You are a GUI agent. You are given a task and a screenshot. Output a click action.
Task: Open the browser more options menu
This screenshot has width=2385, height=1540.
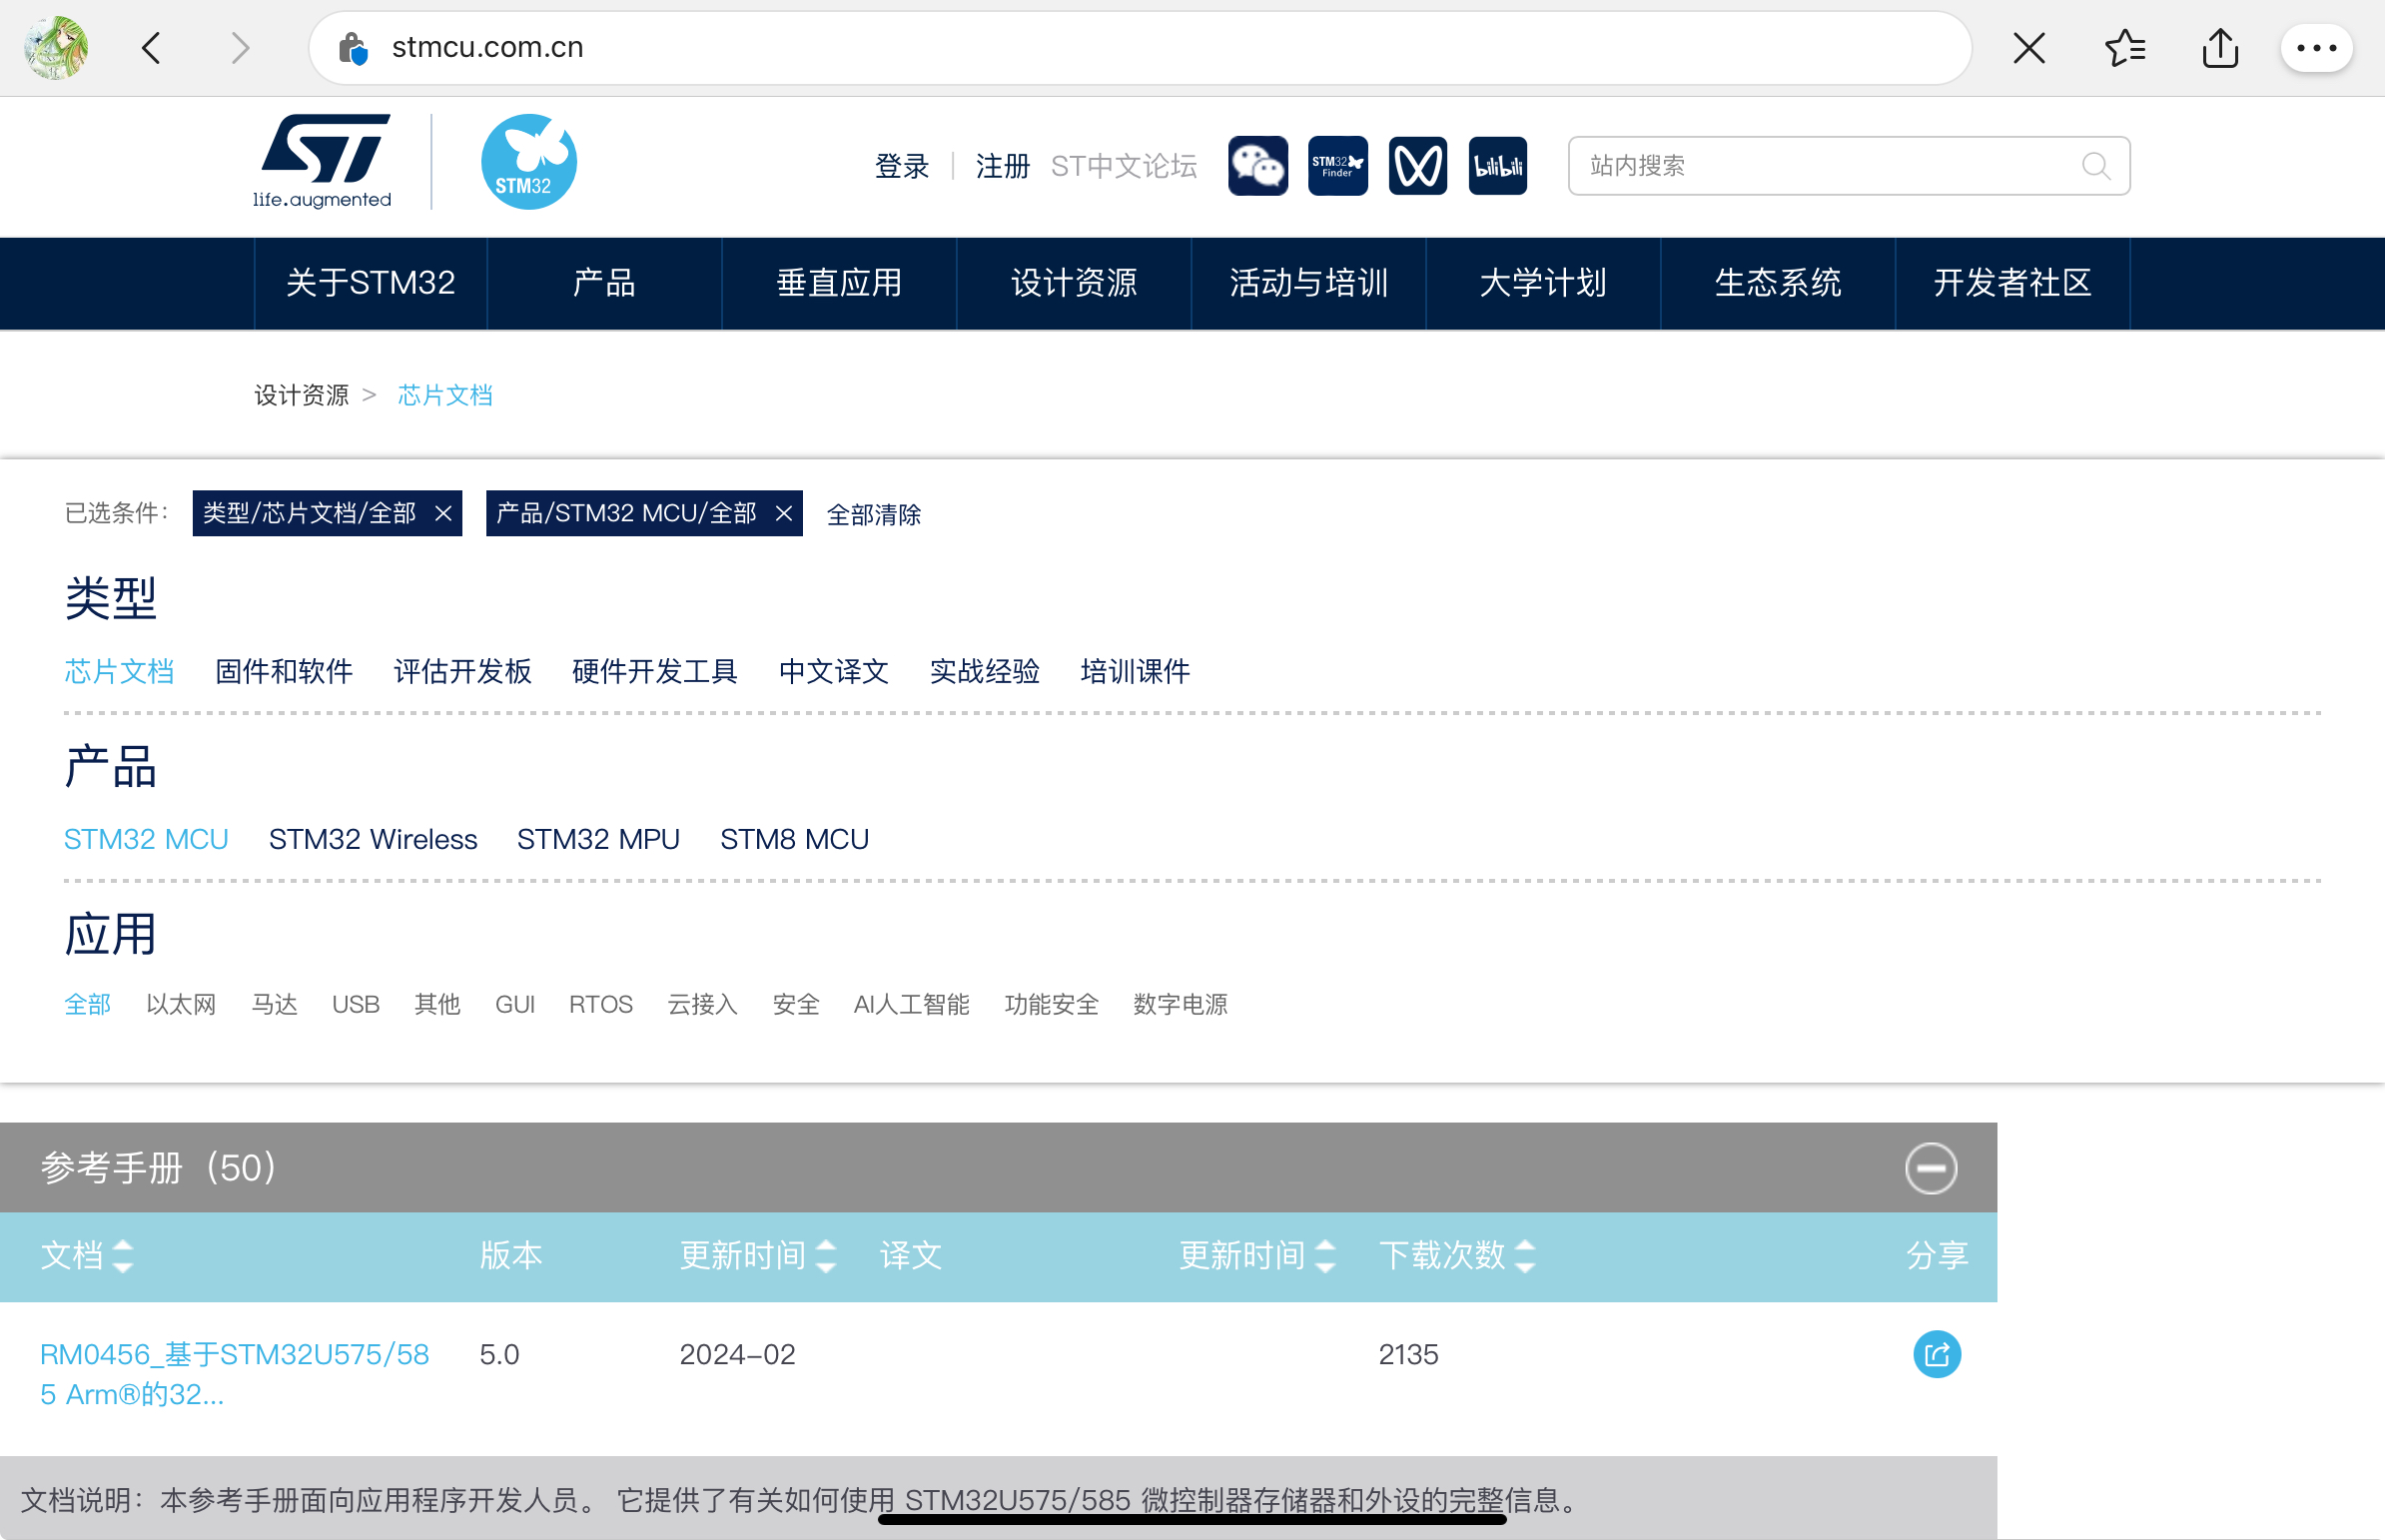pos(2316,48)
